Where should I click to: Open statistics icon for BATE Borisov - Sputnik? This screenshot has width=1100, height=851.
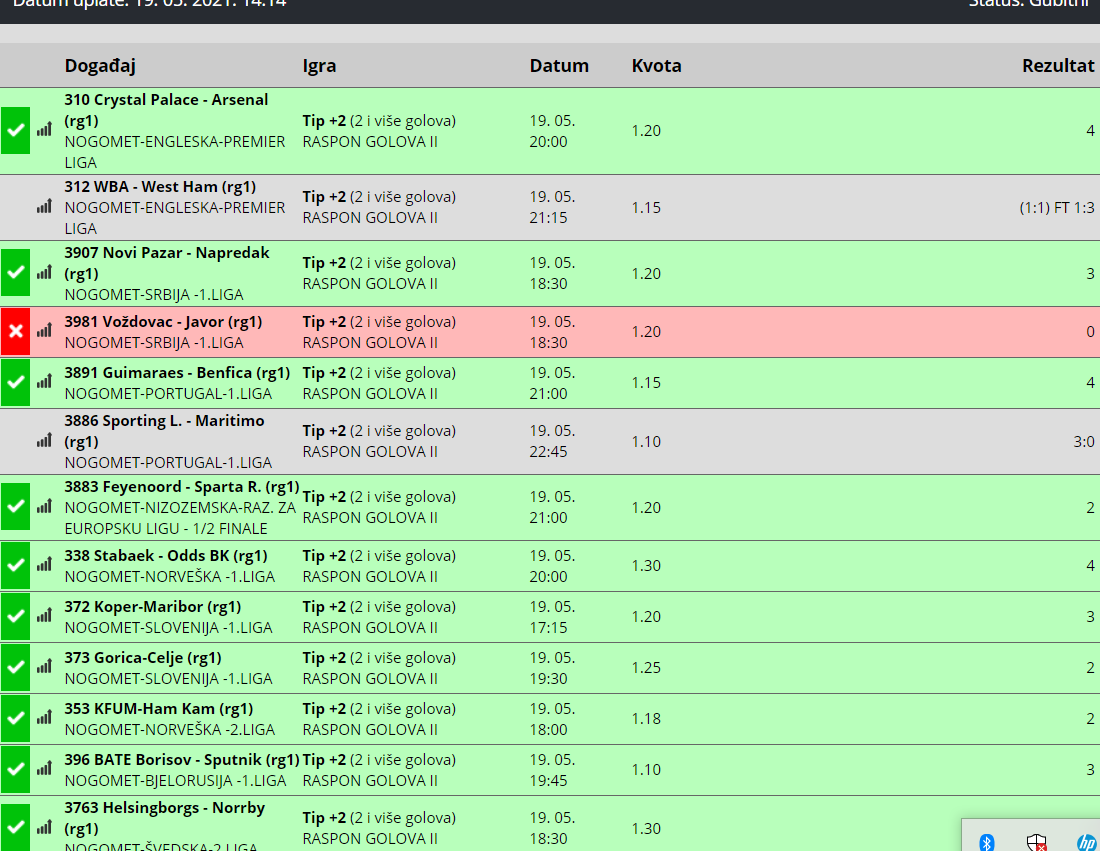tap(44, 770)
